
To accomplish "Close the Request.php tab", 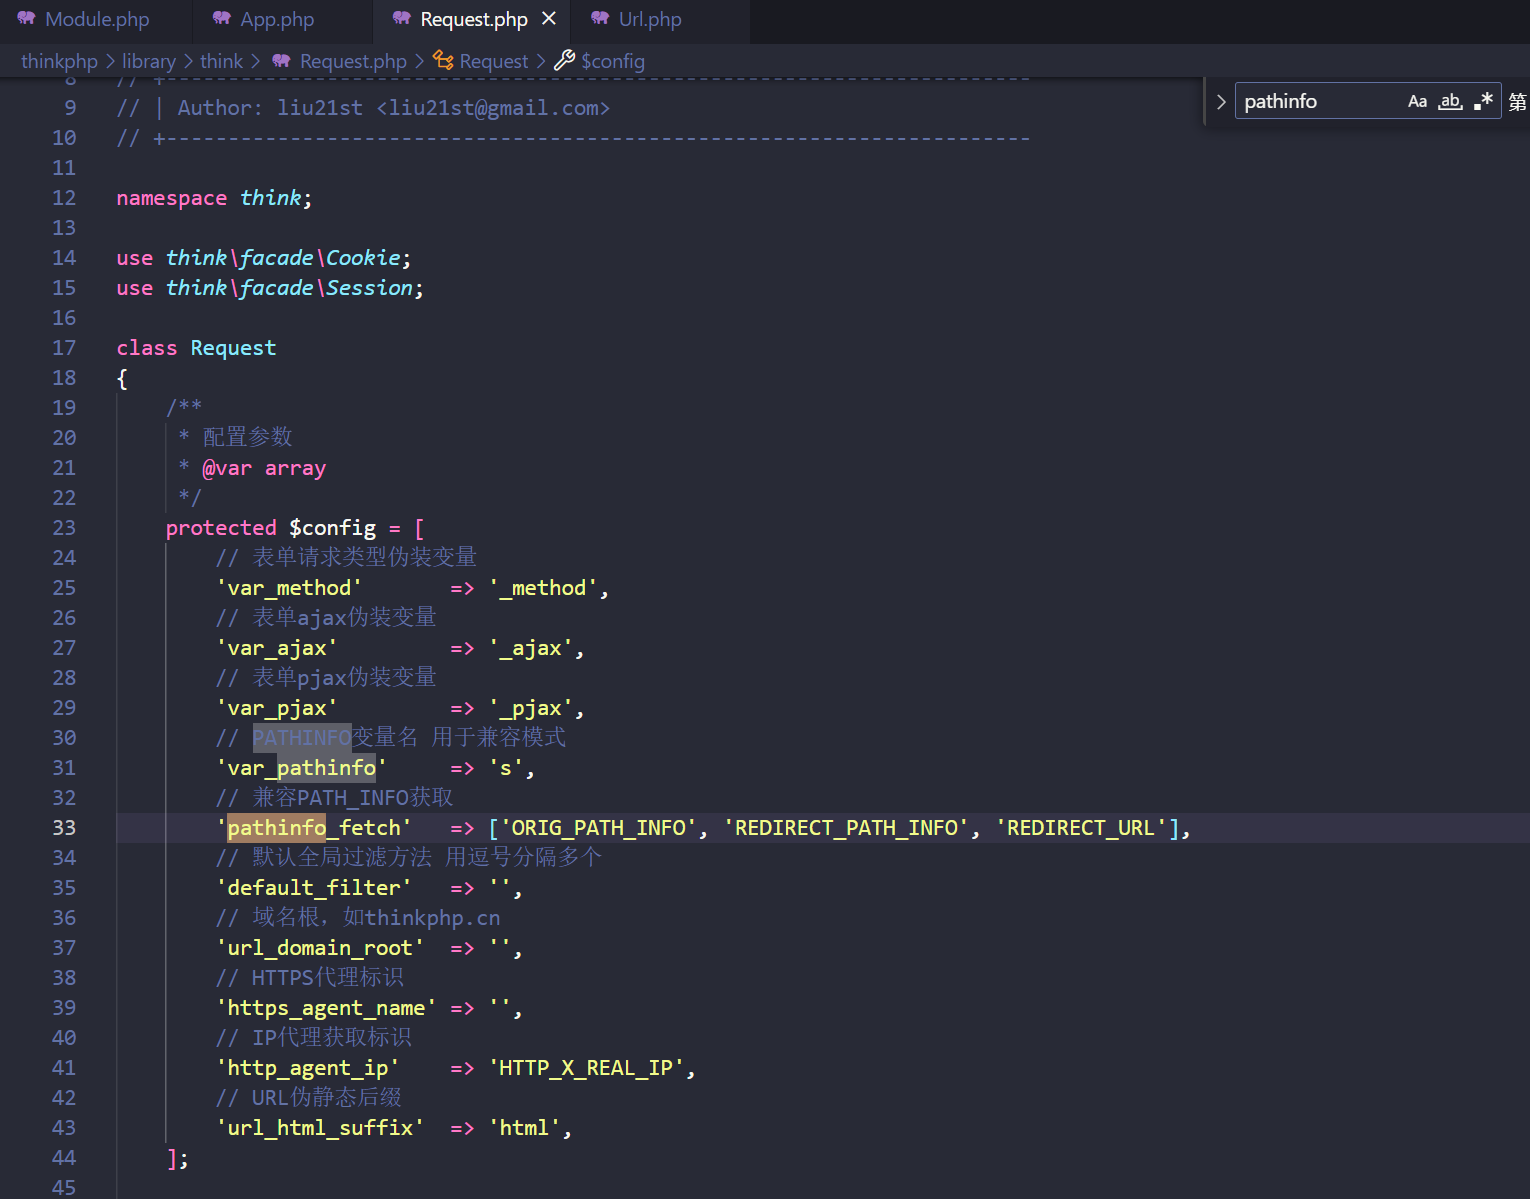I will point(548,19).
